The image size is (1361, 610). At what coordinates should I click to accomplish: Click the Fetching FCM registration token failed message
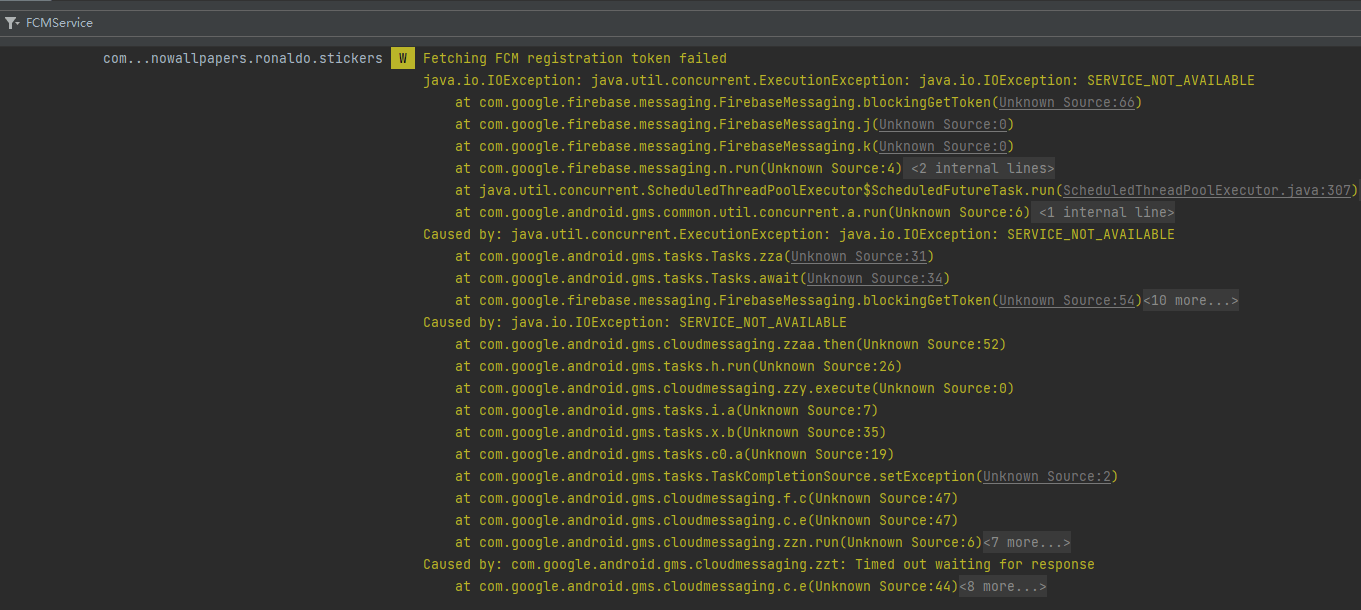pyautogui.click(x=574, y=58)
